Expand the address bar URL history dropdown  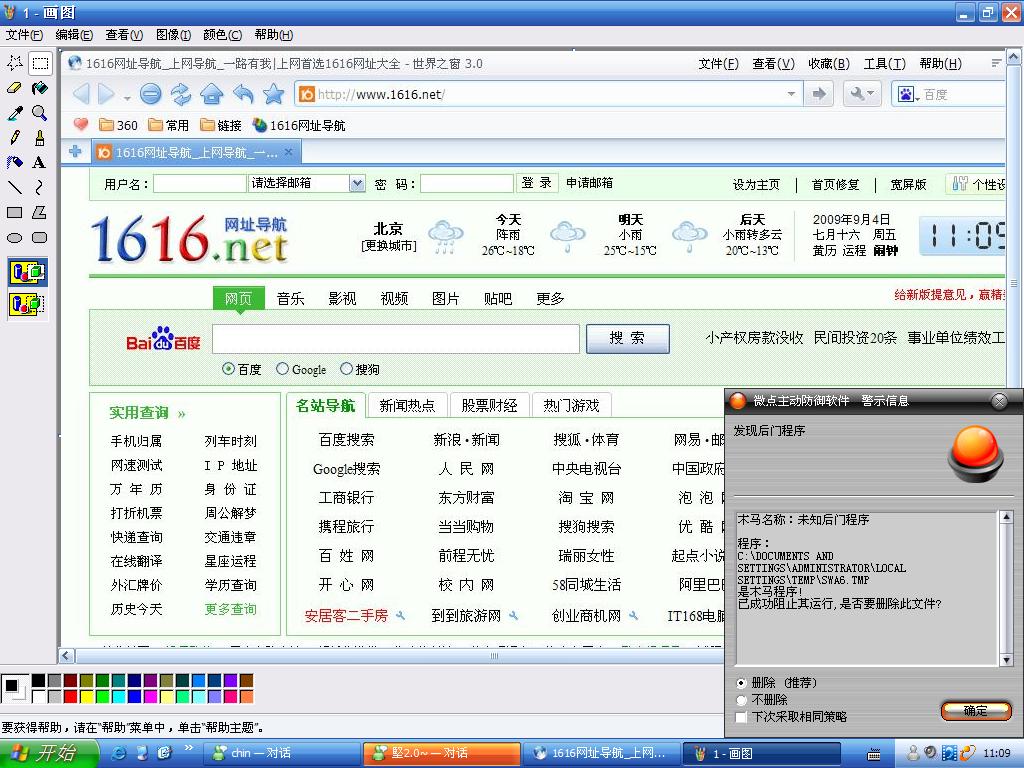coord(792,95)
